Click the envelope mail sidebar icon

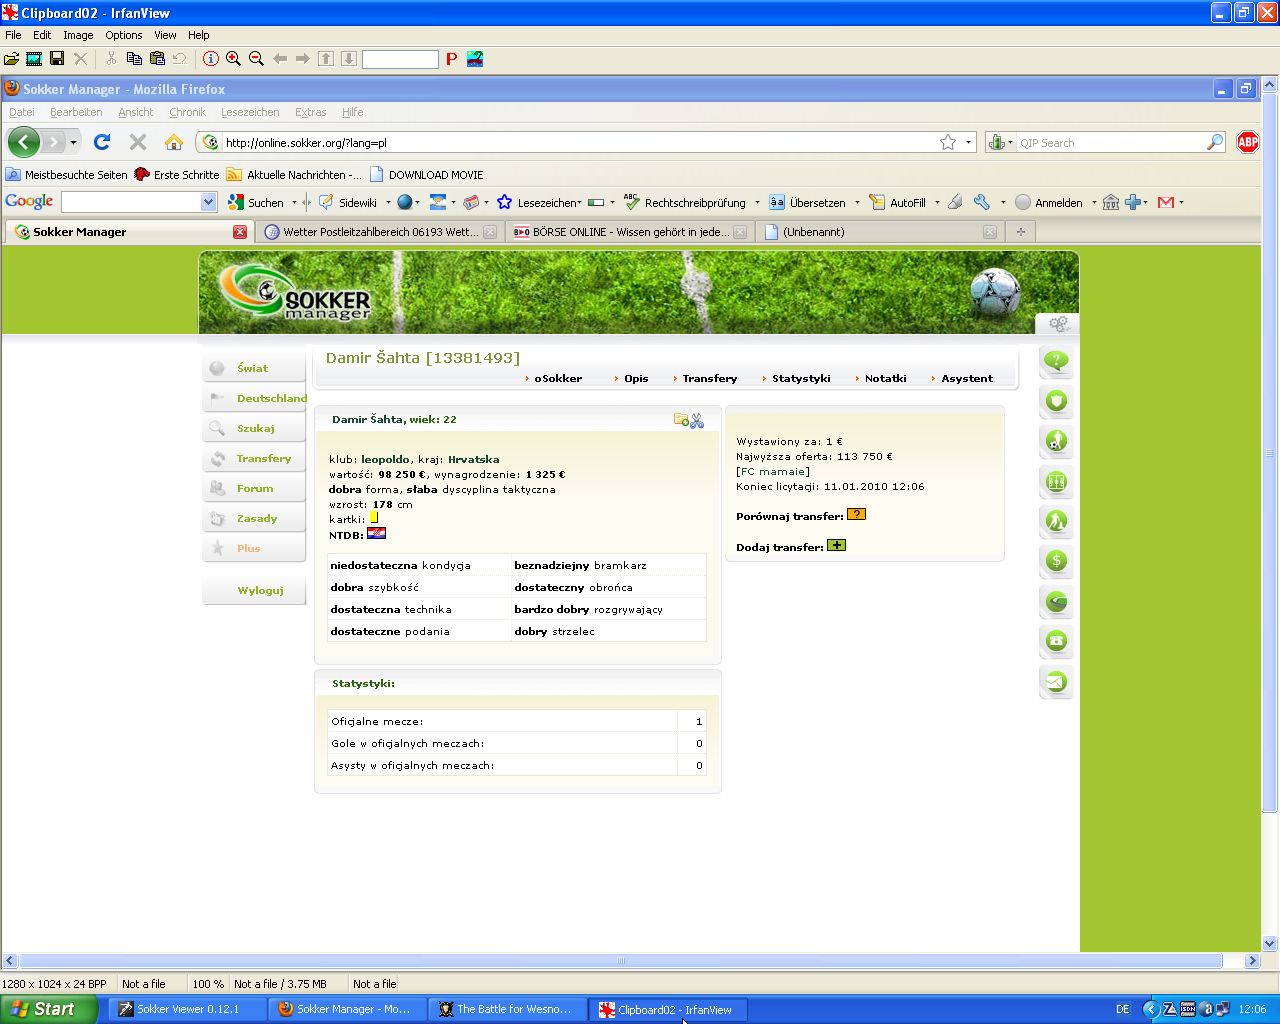point(1056,682)
